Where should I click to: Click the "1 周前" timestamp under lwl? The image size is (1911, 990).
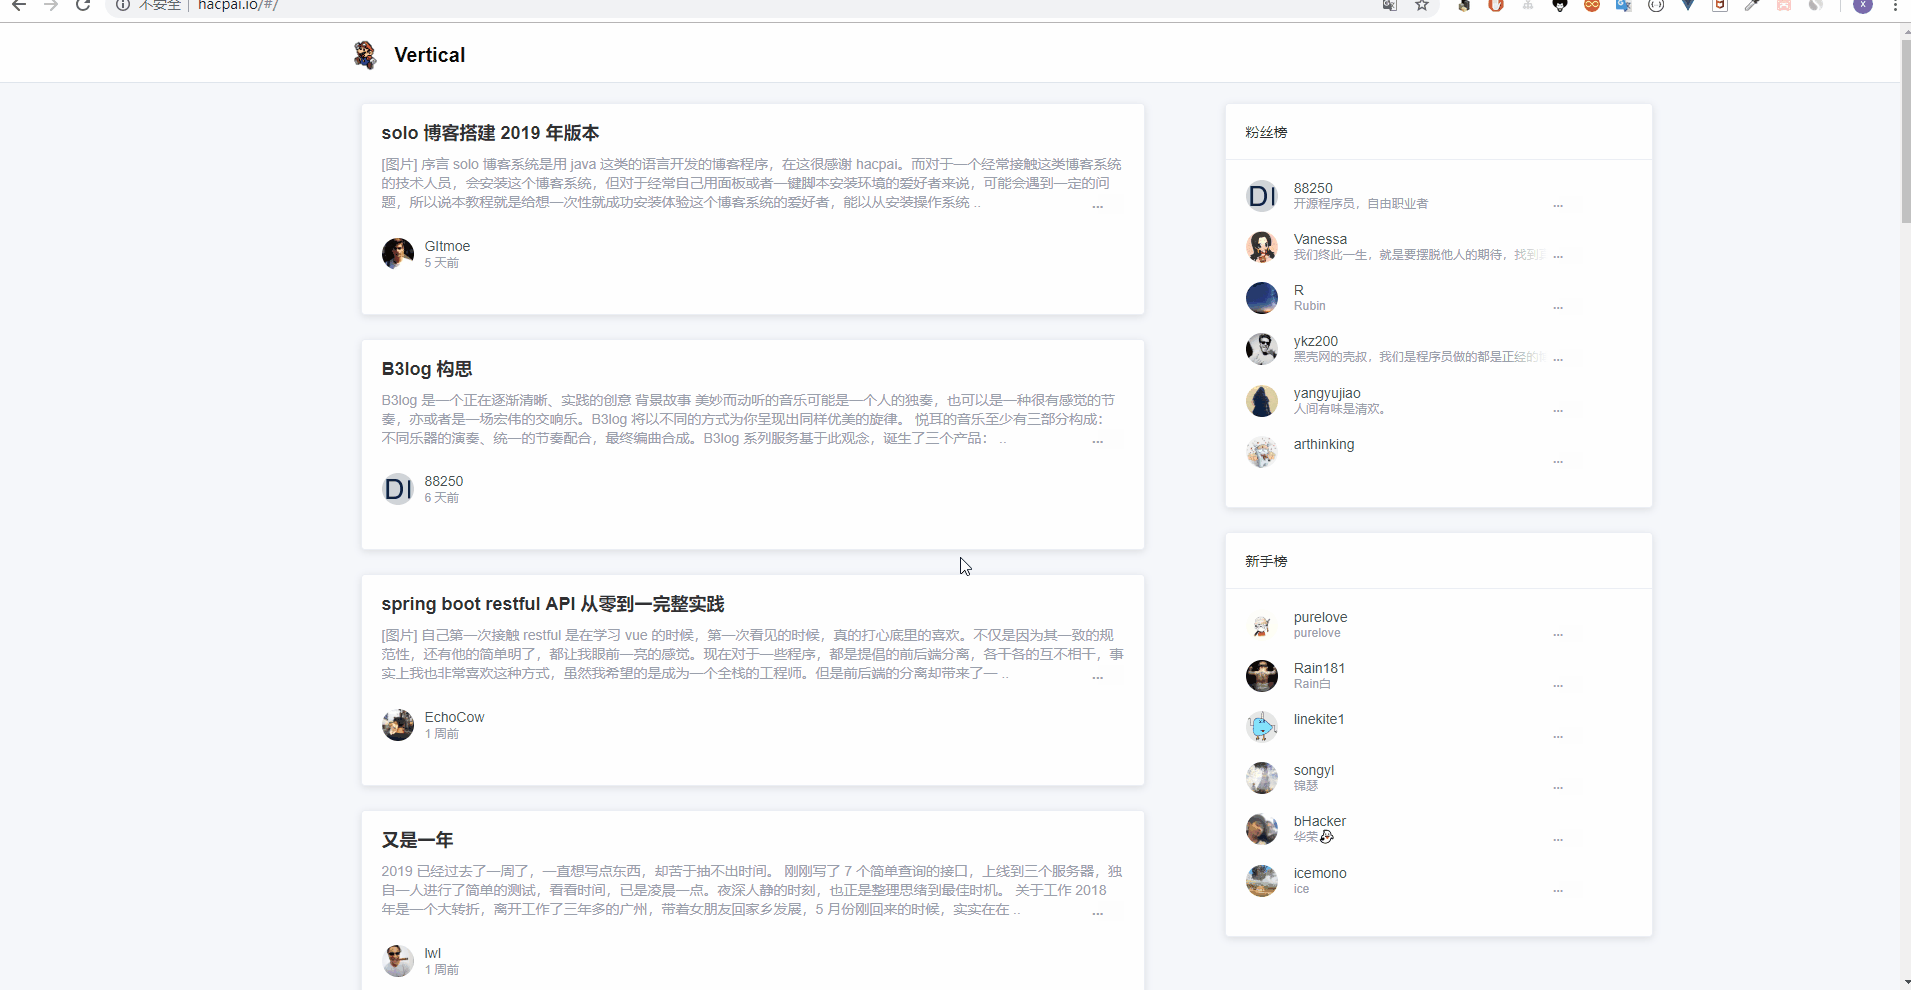point(442,970)
